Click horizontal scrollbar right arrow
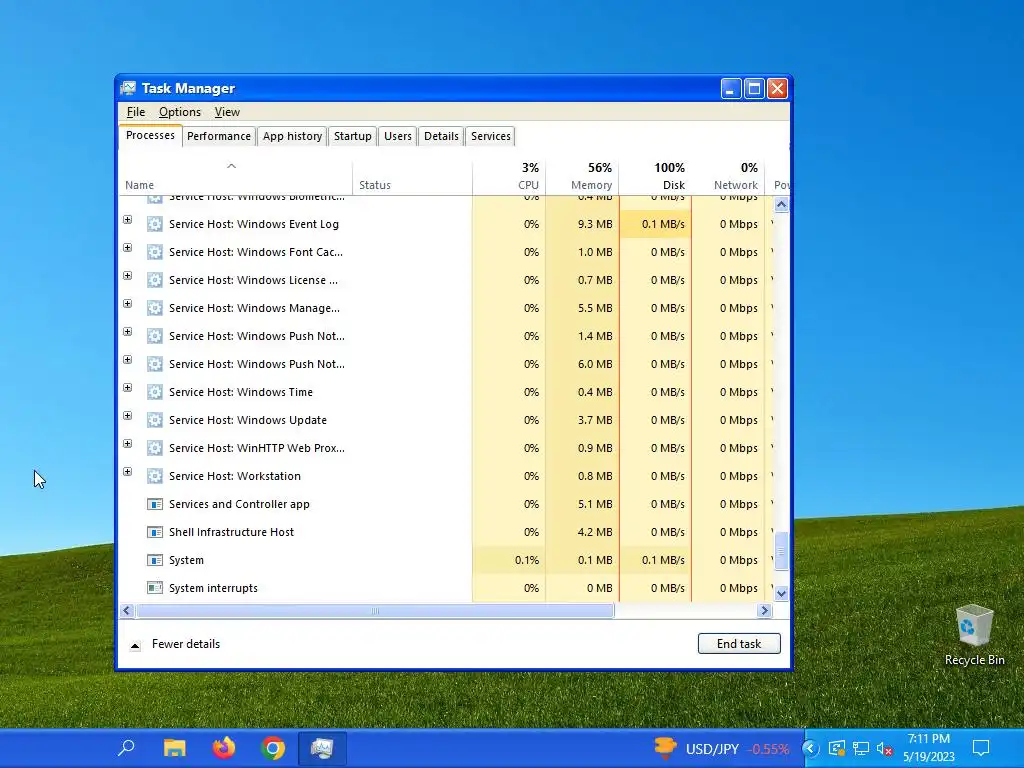 (x=764, y=611)
